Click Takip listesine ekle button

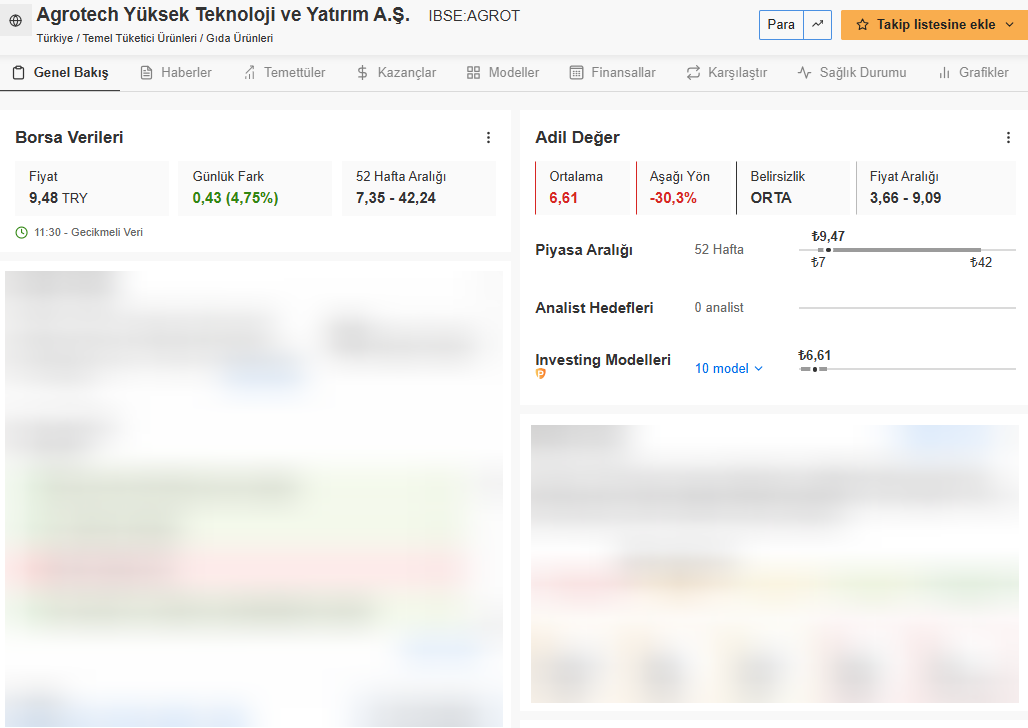934,25
